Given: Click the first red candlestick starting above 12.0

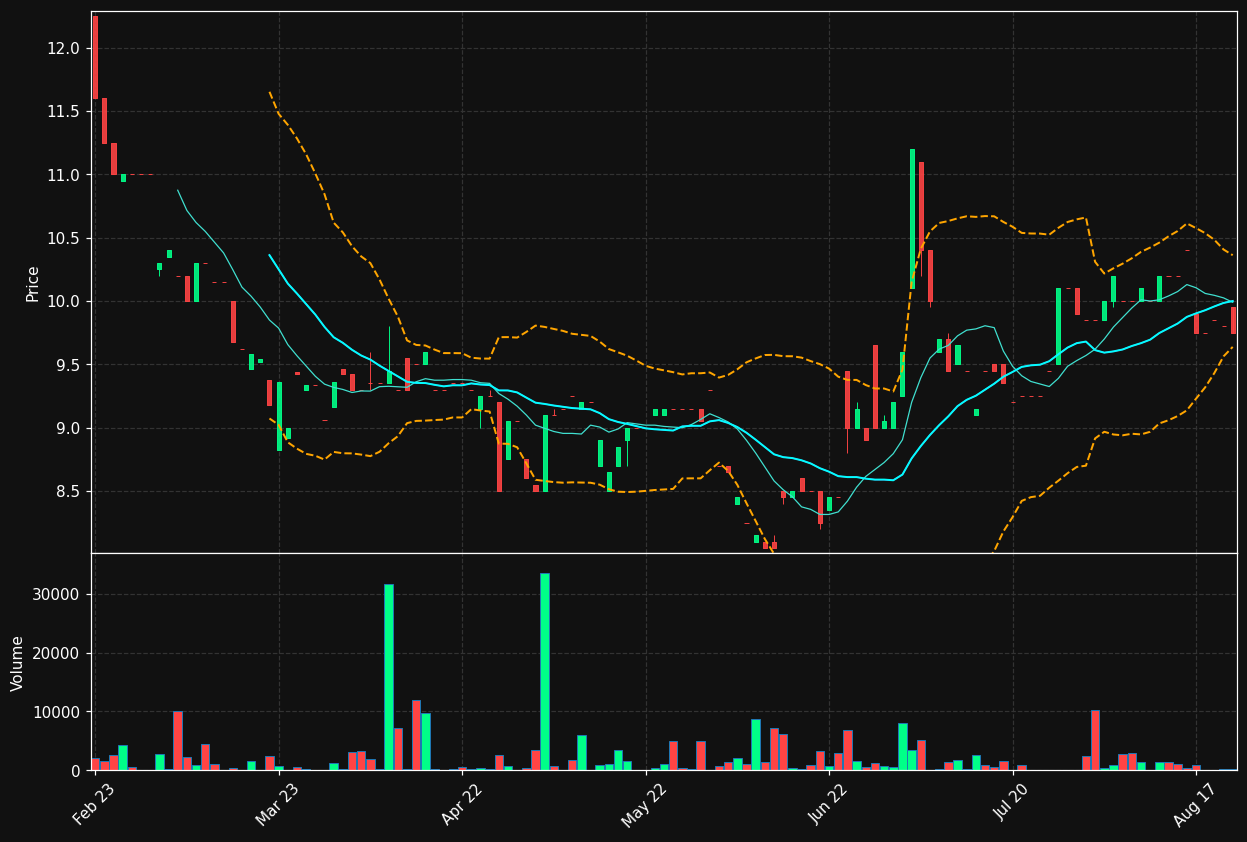Looking at the screenshot, I should click(x=95, y=57).
